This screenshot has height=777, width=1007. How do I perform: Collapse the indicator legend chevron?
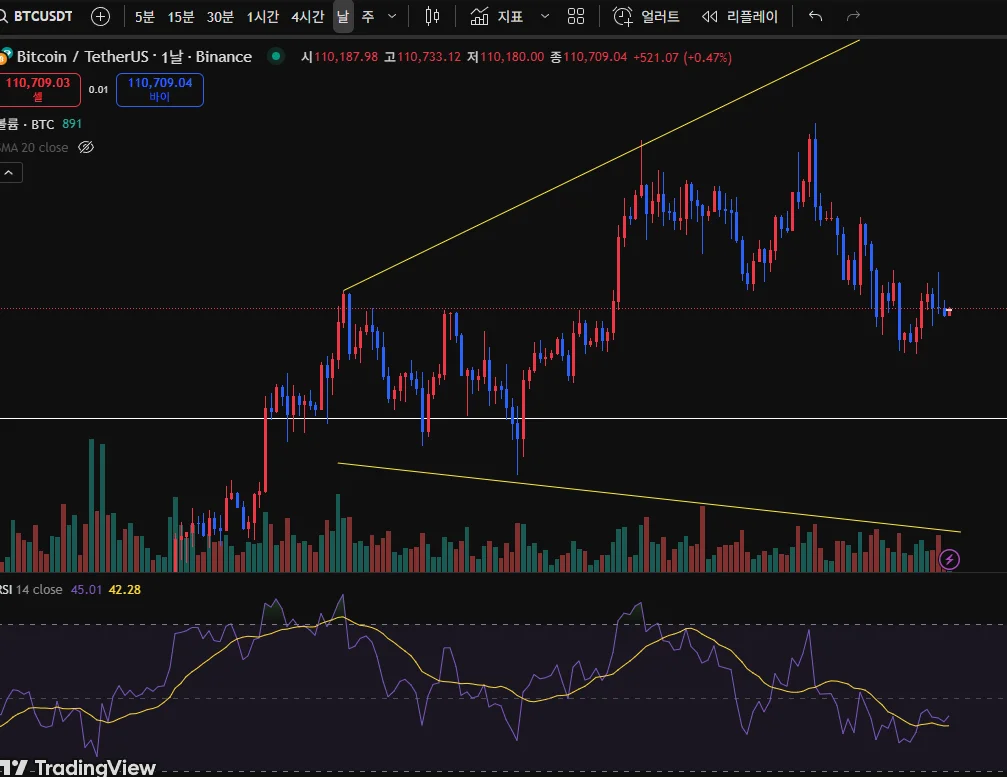coord(9,173)
